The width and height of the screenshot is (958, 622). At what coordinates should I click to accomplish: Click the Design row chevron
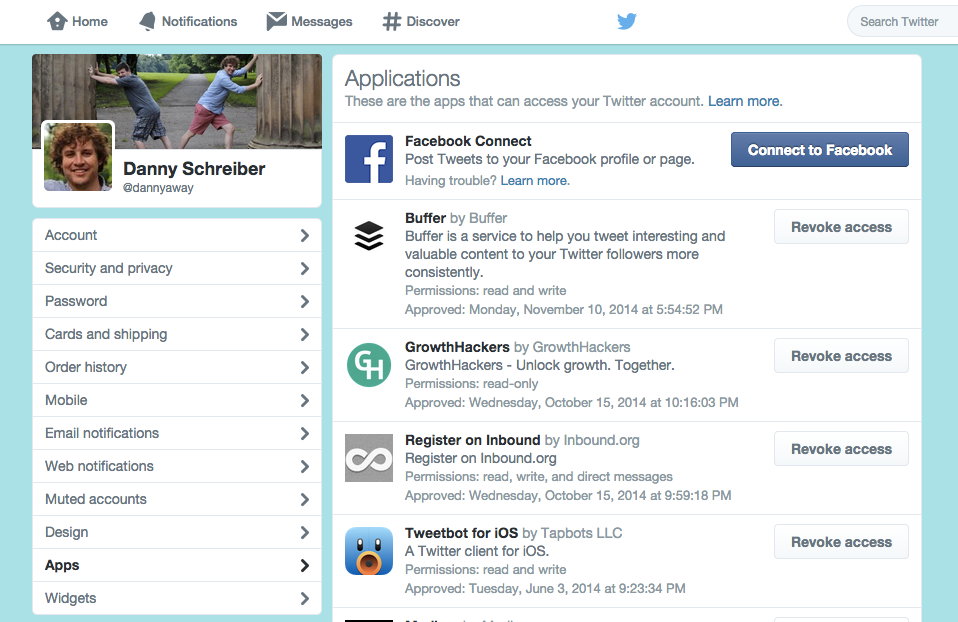(x=305, y=532)
